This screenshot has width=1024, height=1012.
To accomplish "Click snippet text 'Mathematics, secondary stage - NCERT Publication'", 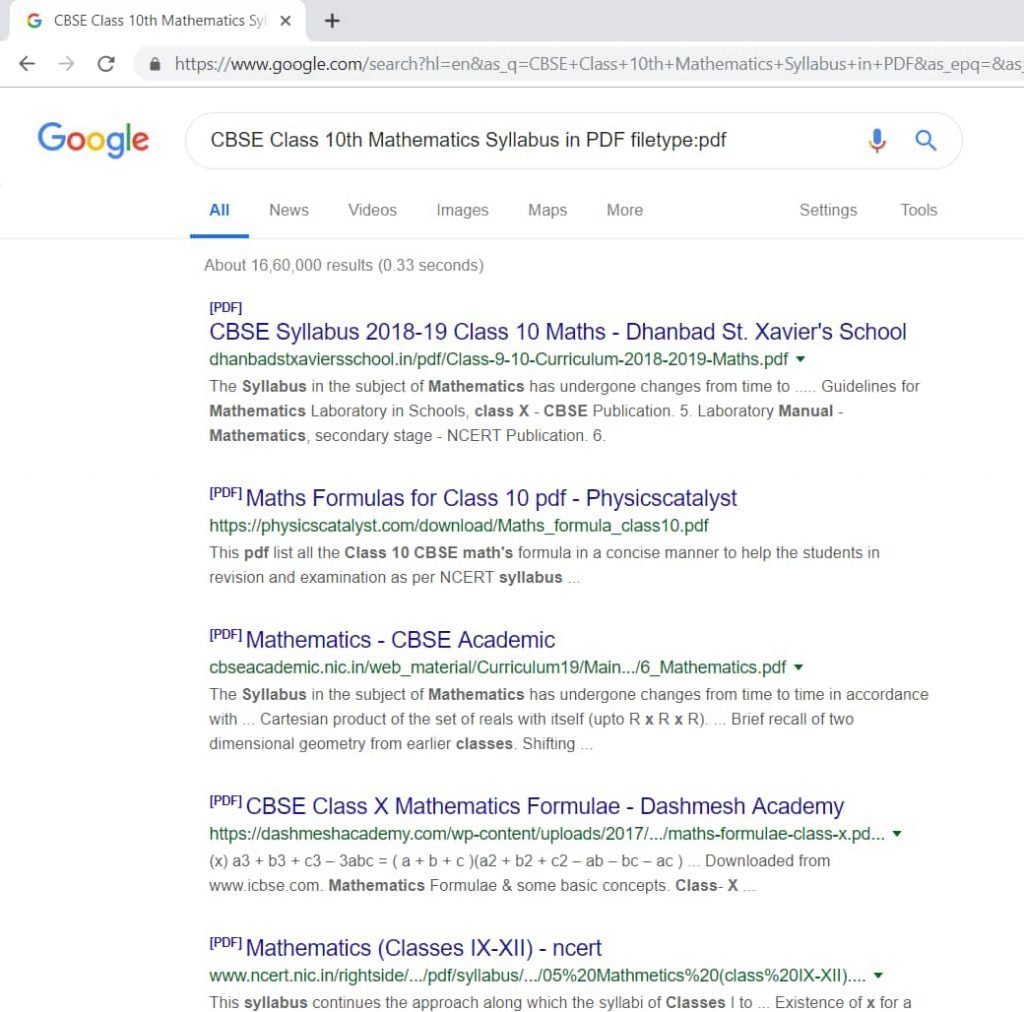I will pyautogui.click(x=397, y=436).
